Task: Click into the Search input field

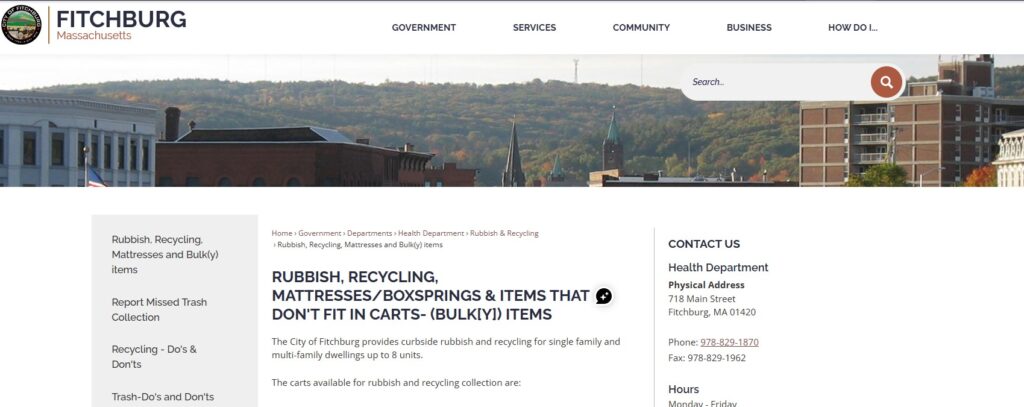Action: (x=777, y=82)
